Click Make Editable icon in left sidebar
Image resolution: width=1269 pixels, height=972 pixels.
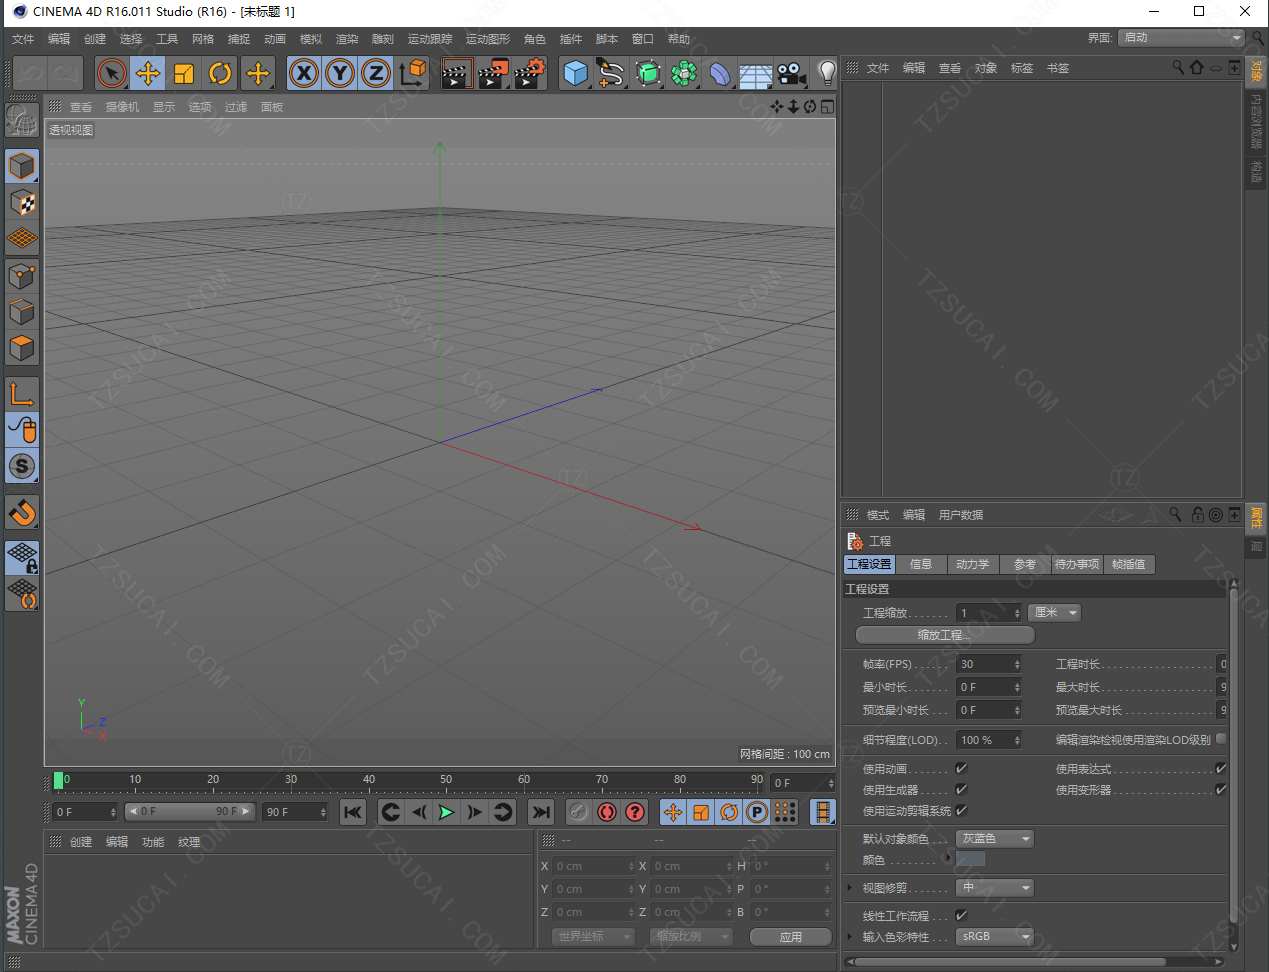(x=22, y=120)
